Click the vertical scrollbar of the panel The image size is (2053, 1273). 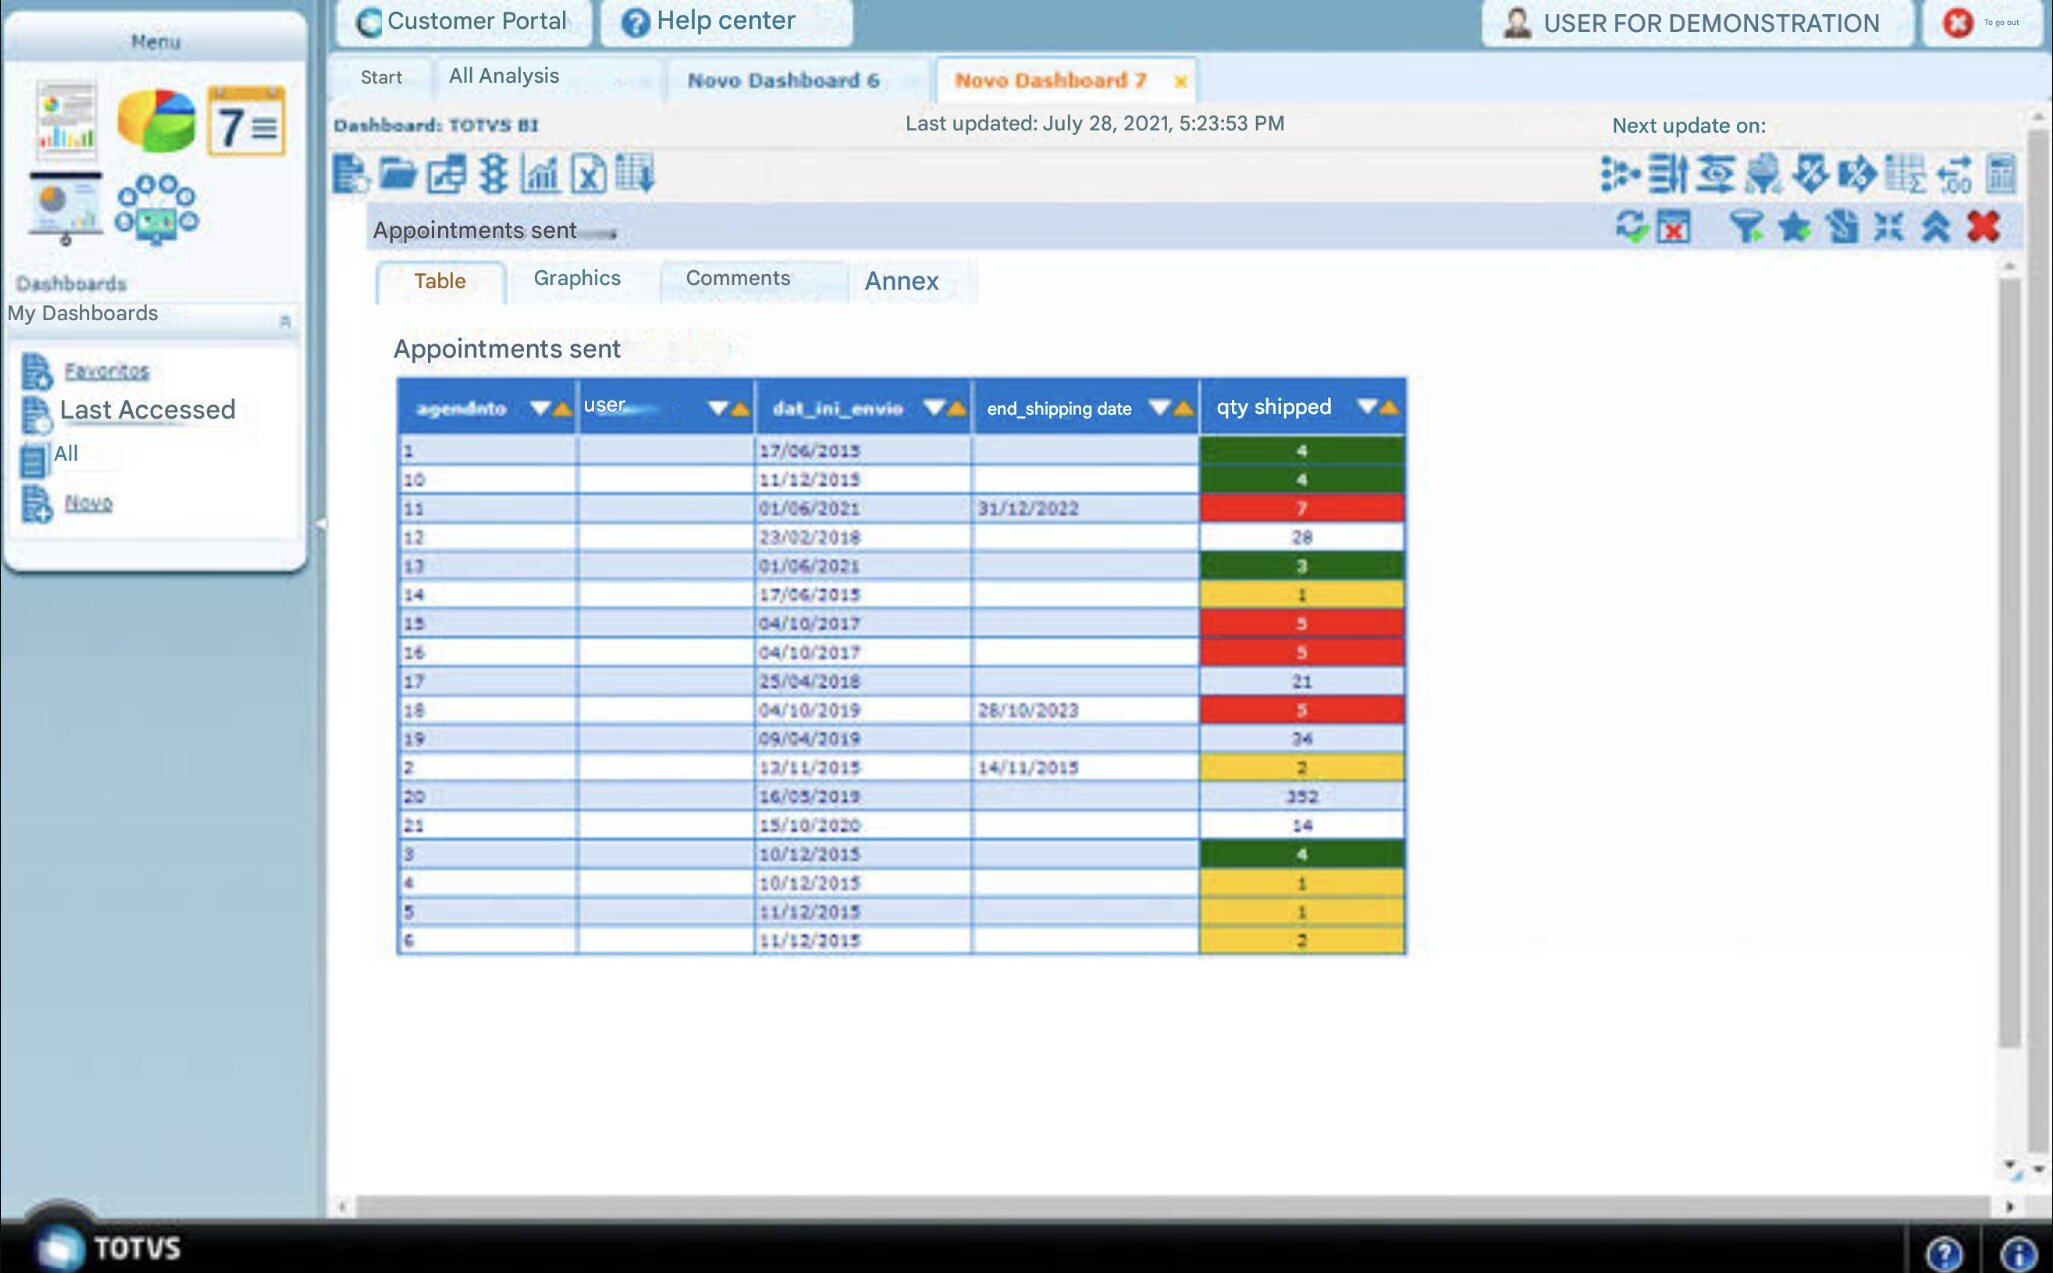[2009, 660]
